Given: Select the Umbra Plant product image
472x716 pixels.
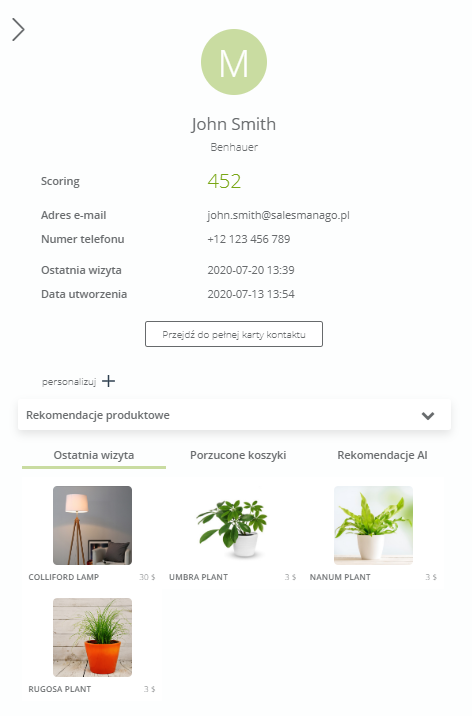Looking at the screenshot, I should coord(233,526).
